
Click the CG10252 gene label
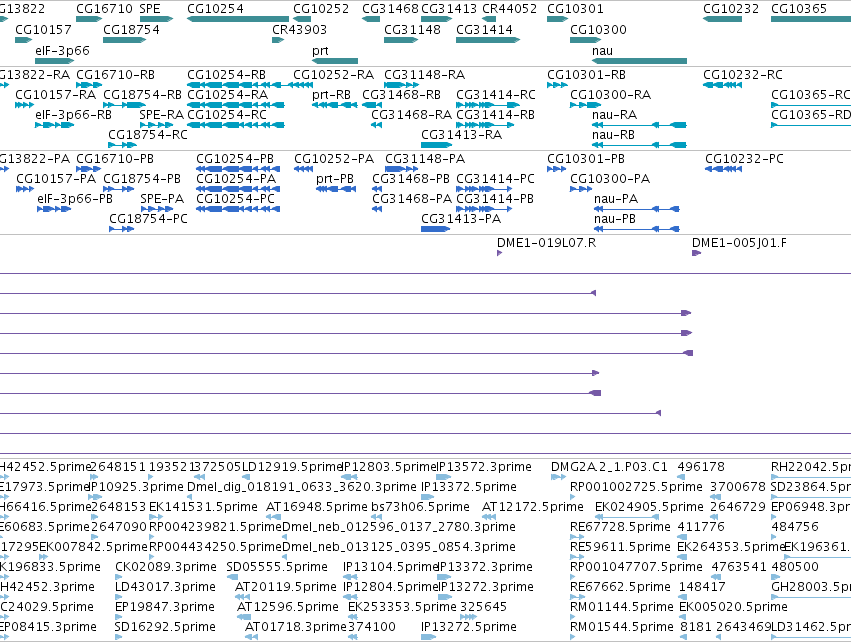321,9
